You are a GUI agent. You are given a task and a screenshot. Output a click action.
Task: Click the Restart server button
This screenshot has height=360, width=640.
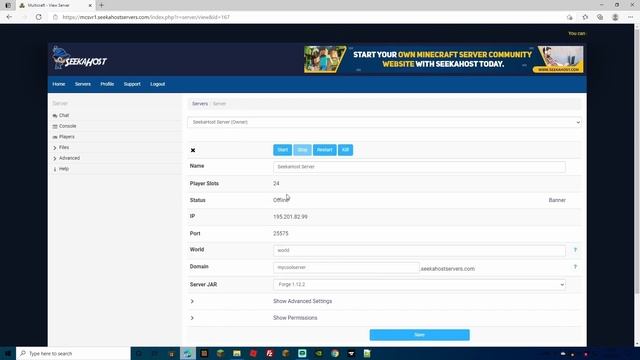(x=324, y=150)
